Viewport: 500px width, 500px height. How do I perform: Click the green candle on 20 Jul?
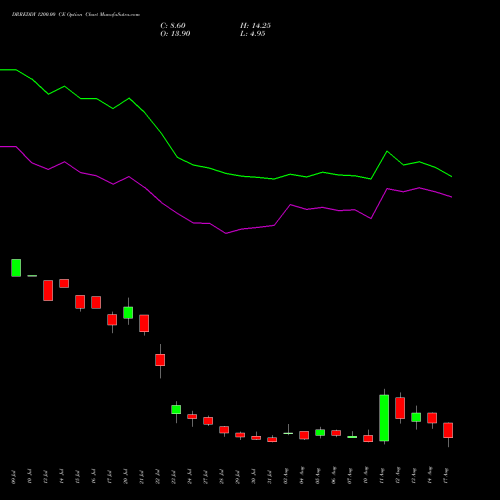point(128,313)
